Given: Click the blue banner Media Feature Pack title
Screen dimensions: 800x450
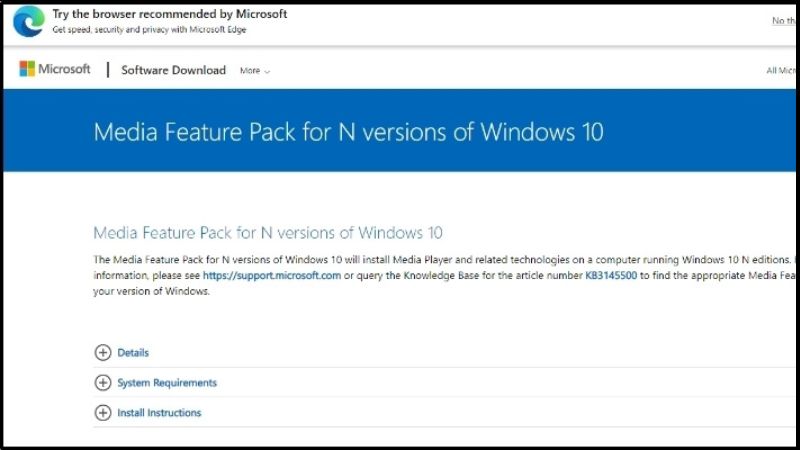Looking at the screenshot, I should pyautogui.click(x=348, y=132).
